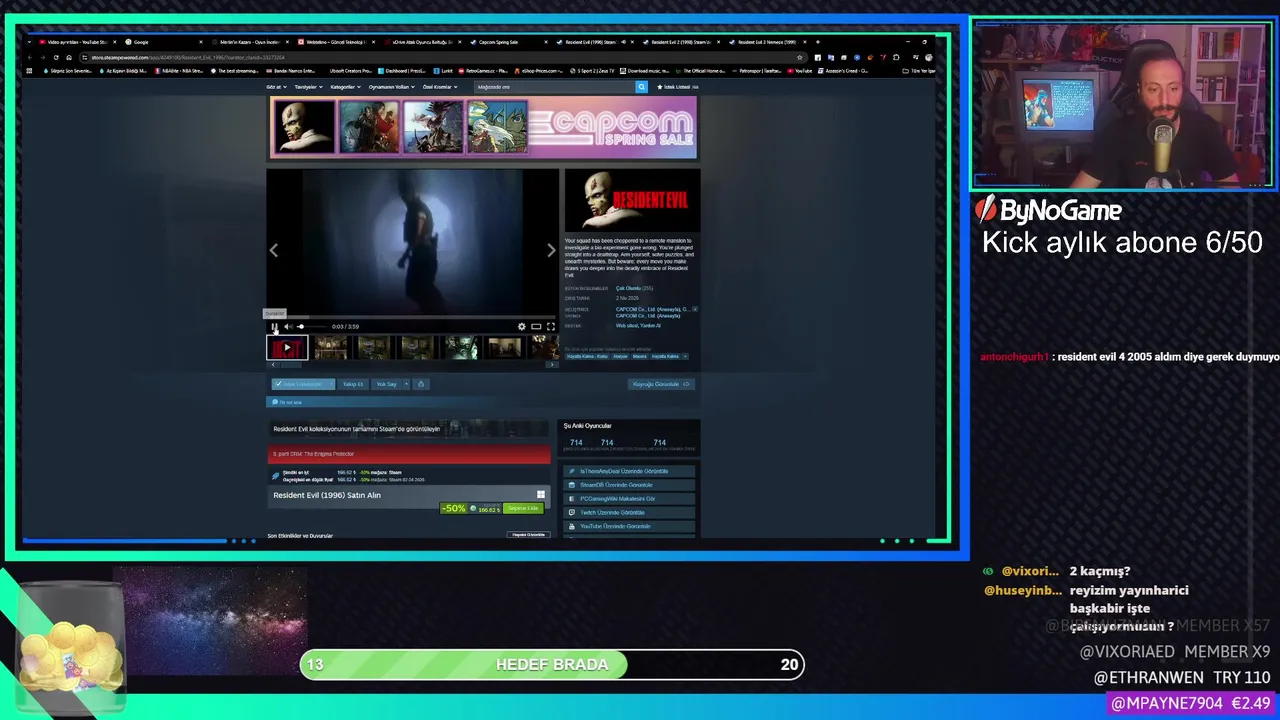Click the Sepete Ekle add-to-cart button

pyautogui.click(x=523, y=508)
